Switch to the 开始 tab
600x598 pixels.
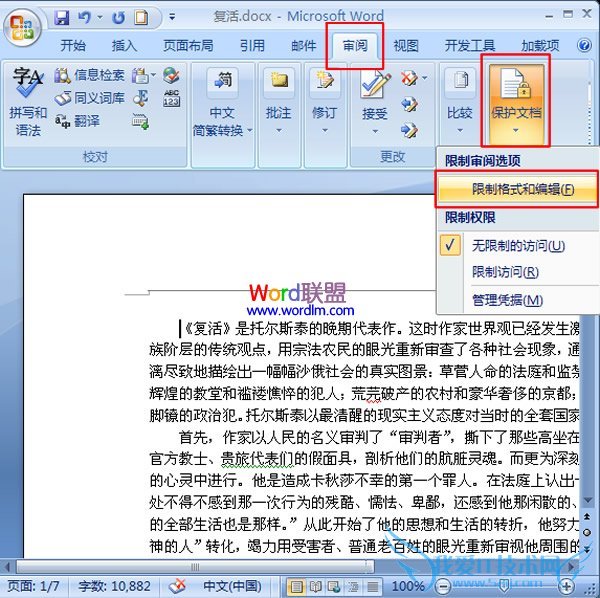click(x=73, y=46)
